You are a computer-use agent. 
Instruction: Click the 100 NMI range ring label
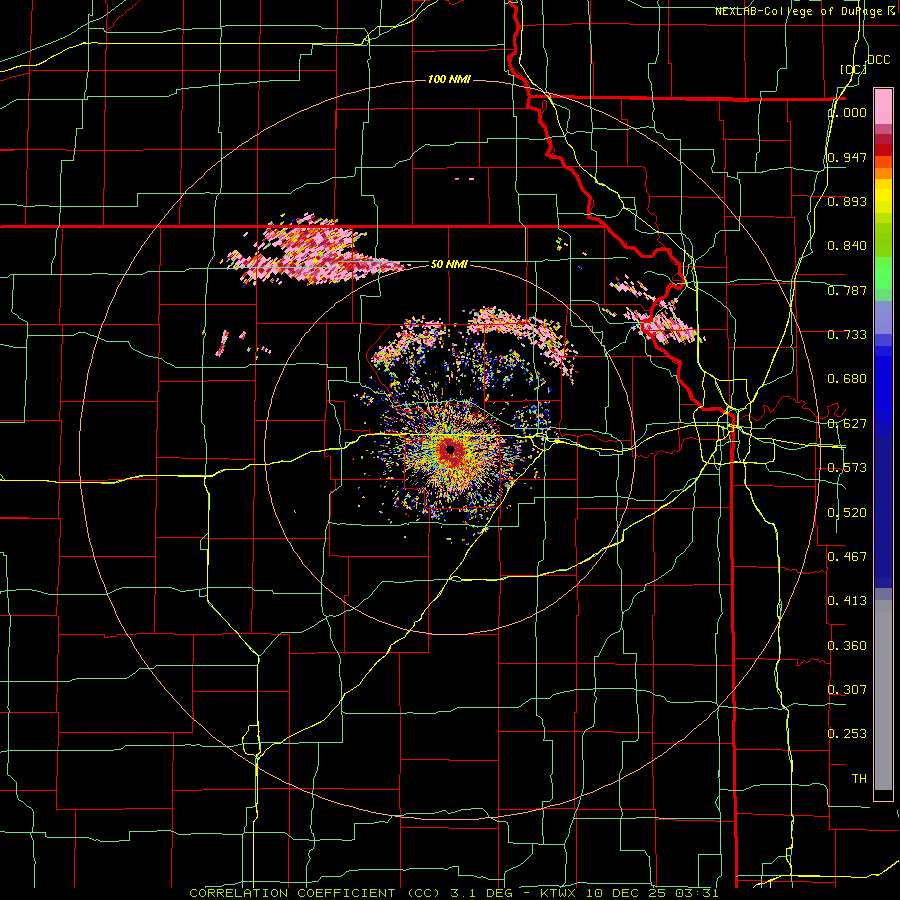coord(449,79)
